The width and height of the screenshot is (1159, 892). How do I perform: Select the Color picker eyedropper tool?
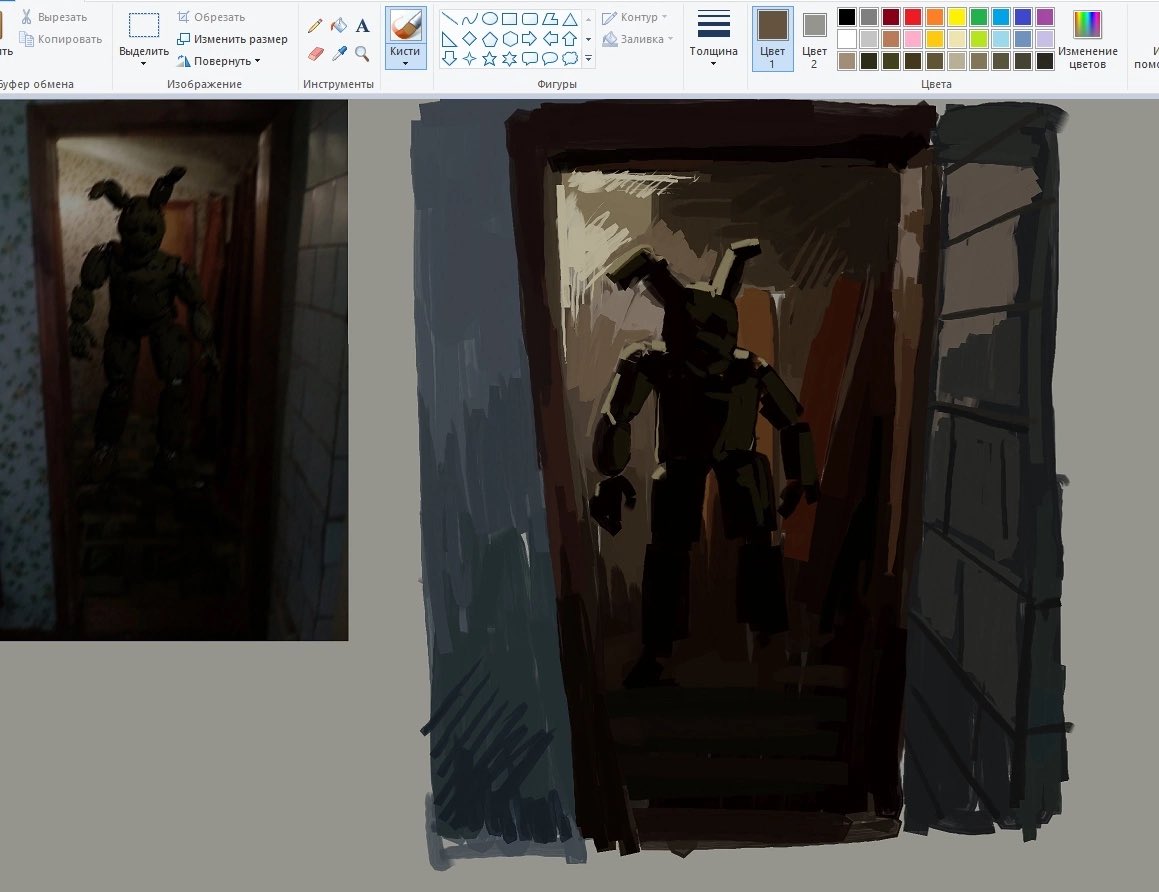(x=339, y=53)
